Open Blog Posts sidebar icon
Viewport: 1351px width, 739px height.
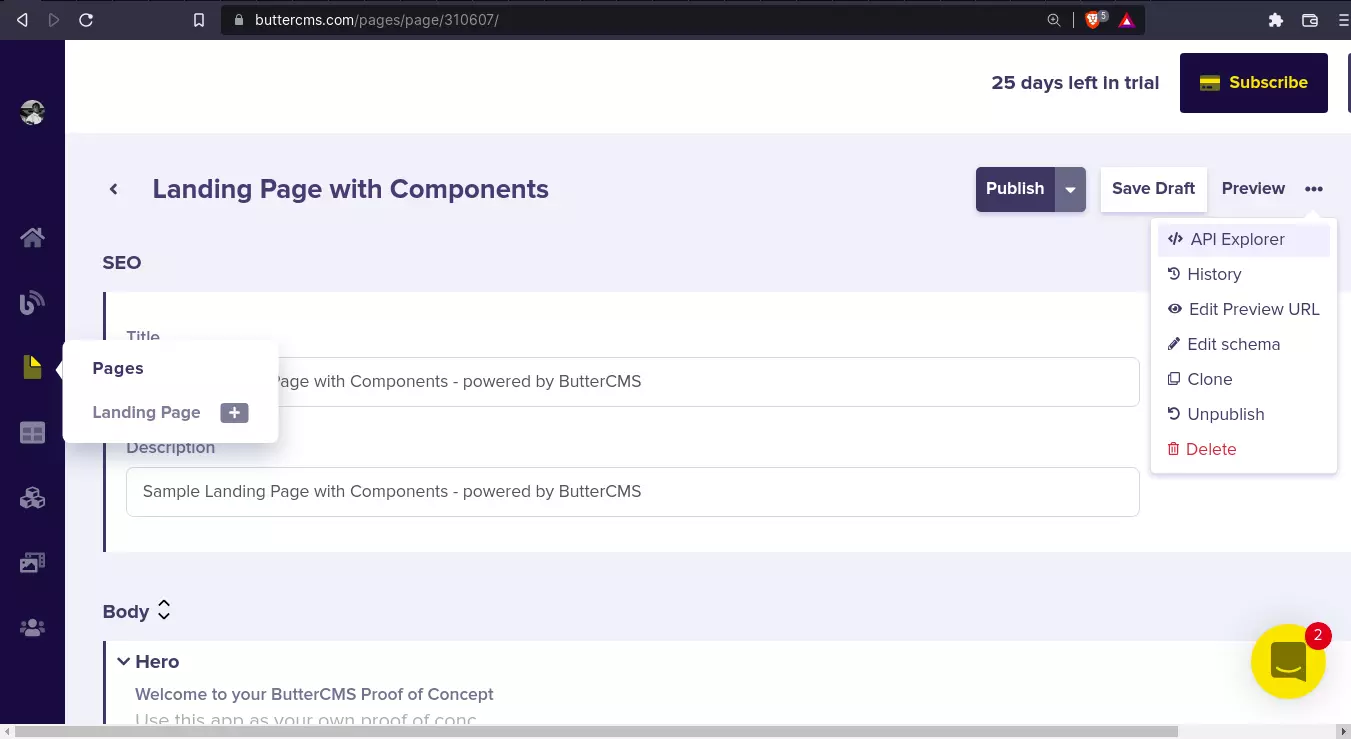tap(32, 302)
